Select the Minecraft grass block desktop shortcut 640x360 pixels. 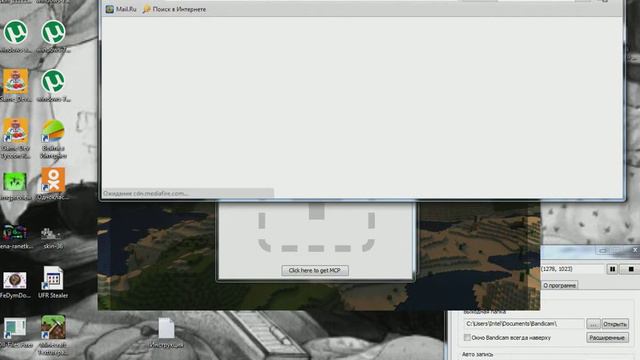pos(53,335)
